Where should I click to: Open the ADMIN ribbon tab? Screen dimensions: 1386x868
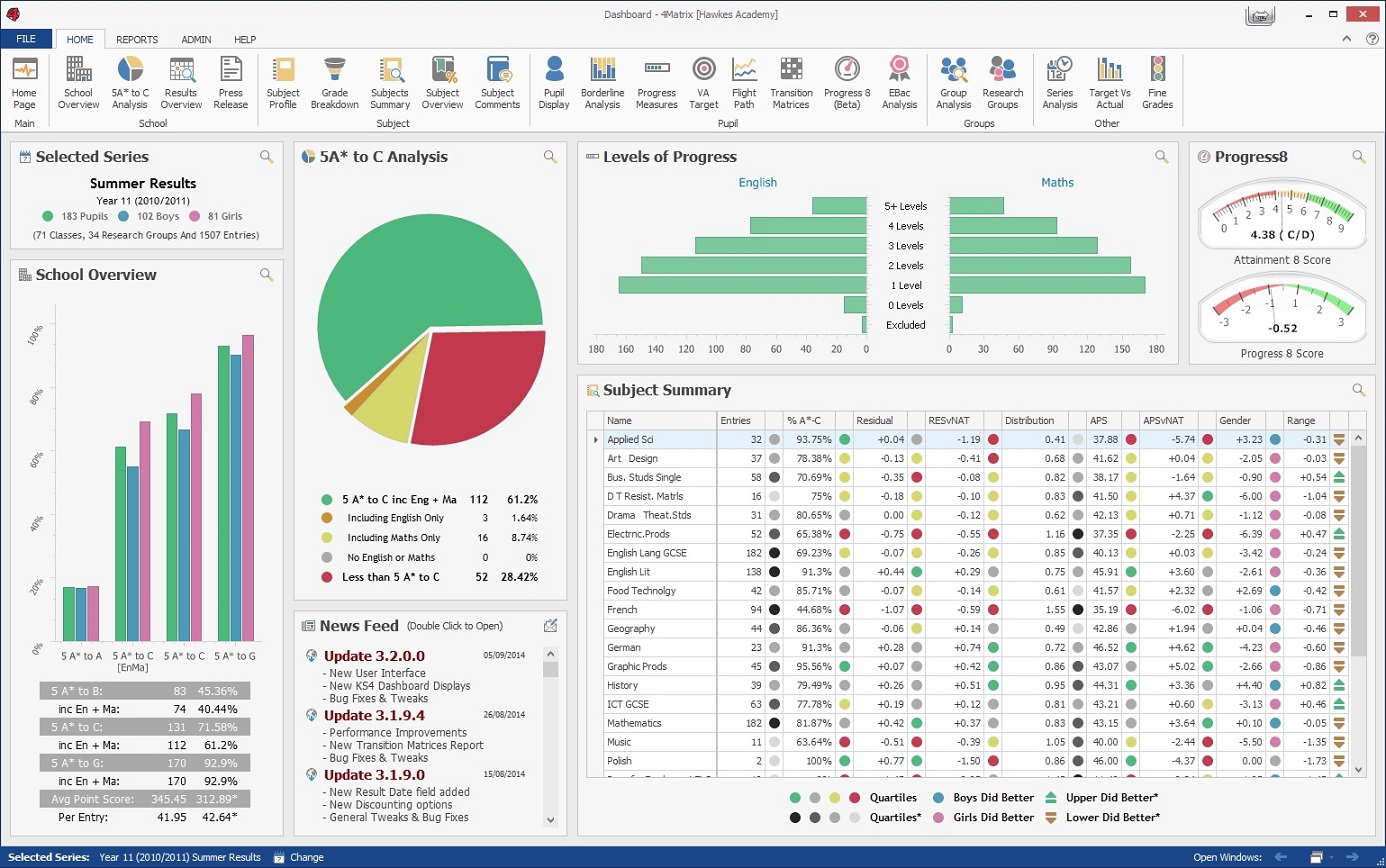click(x=196, y=40)
